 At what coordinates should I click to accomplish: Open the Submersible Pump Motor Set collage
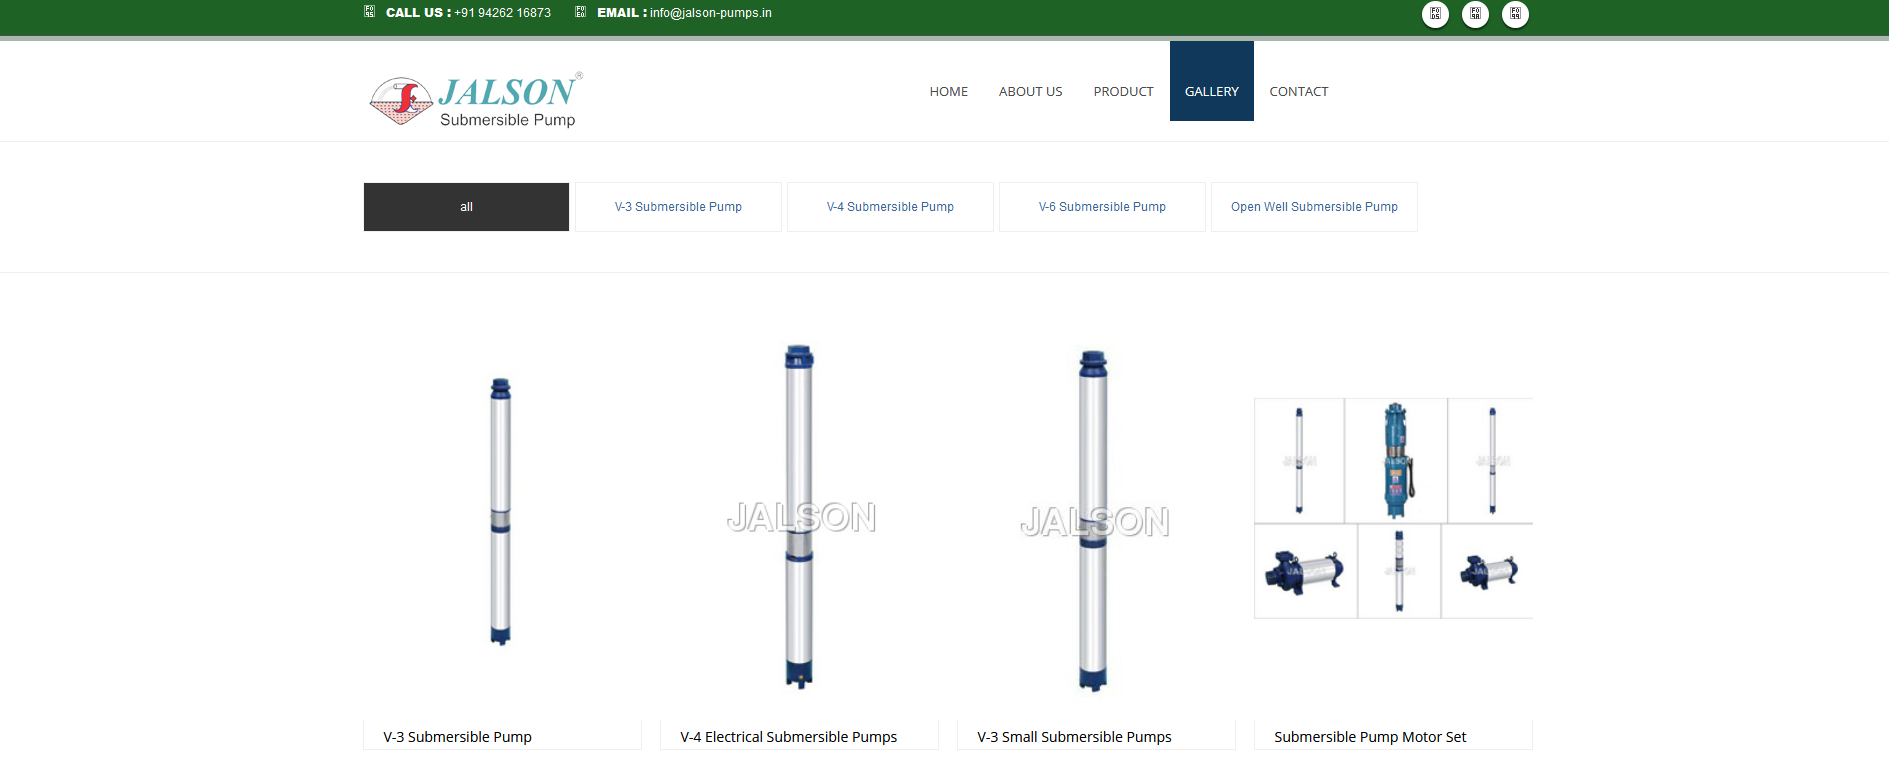coord(1393,508)
